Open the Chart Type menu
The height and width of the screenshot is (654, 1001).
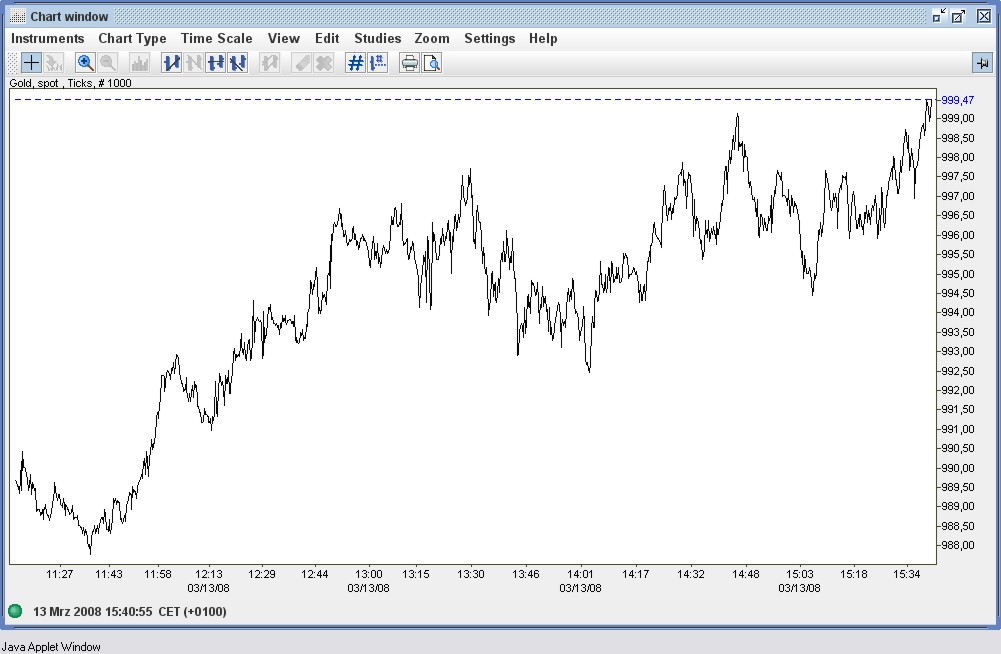point(132,38)
